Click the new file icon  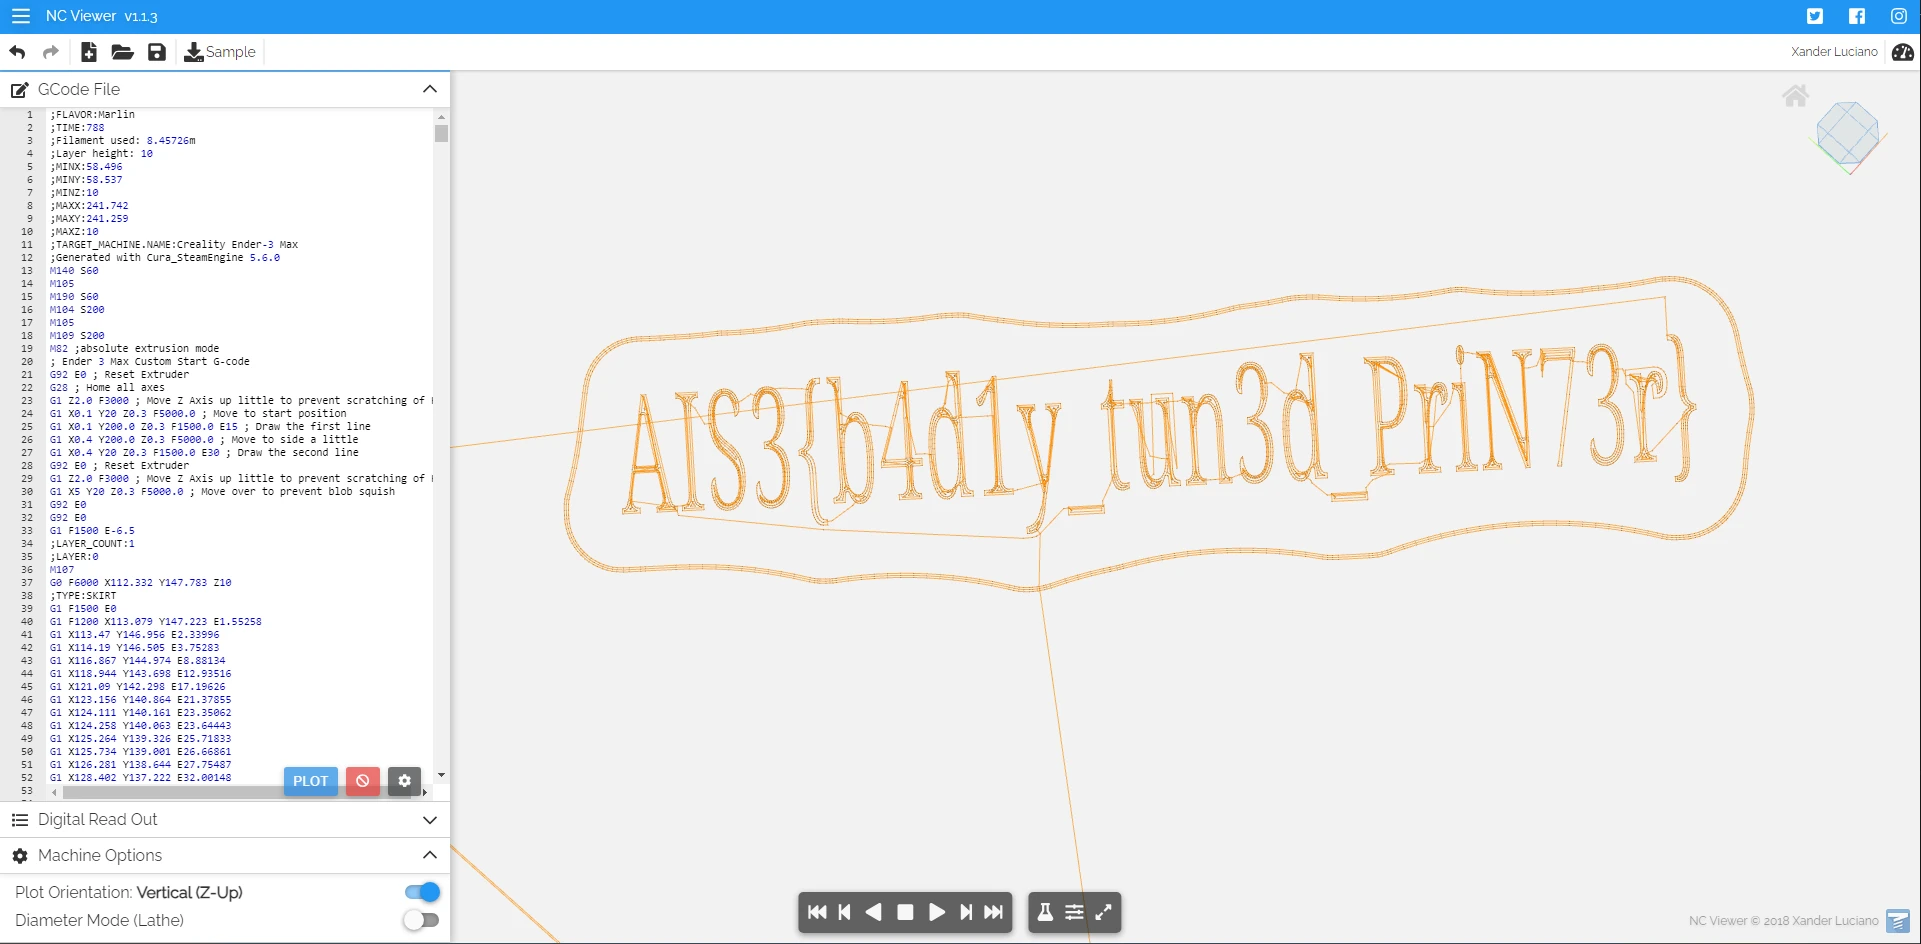point(89,52)
